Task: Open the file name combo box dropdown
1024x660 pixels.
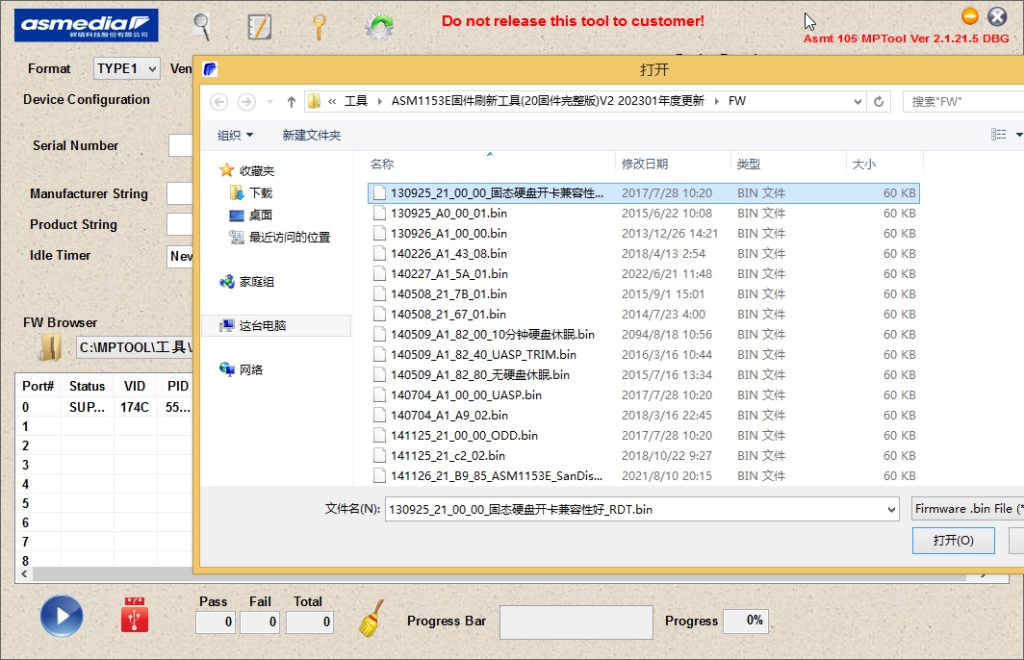Action: [891, 509]
